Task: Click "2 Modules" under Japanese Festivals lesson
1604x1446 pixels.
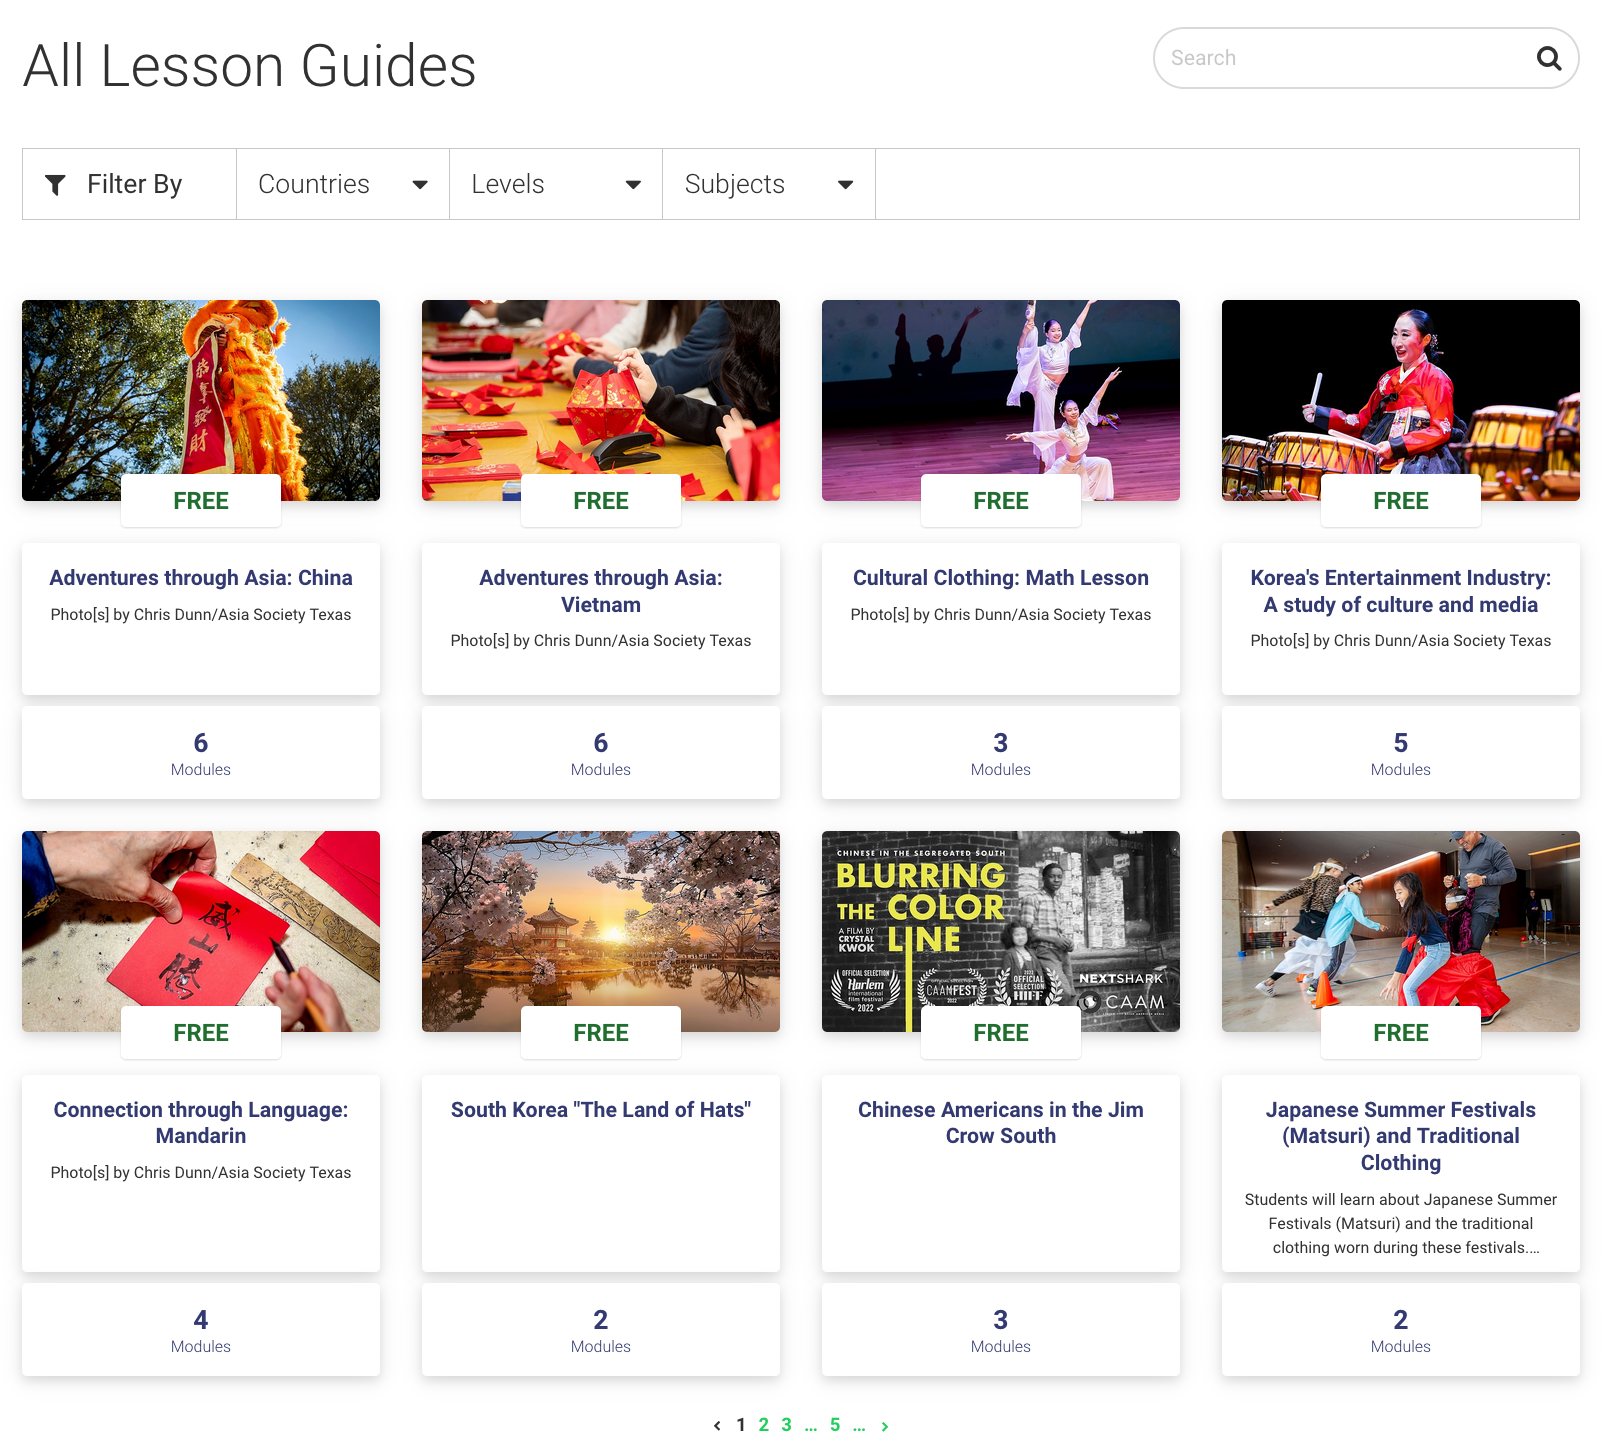Action: [x=1401, y=1330]
